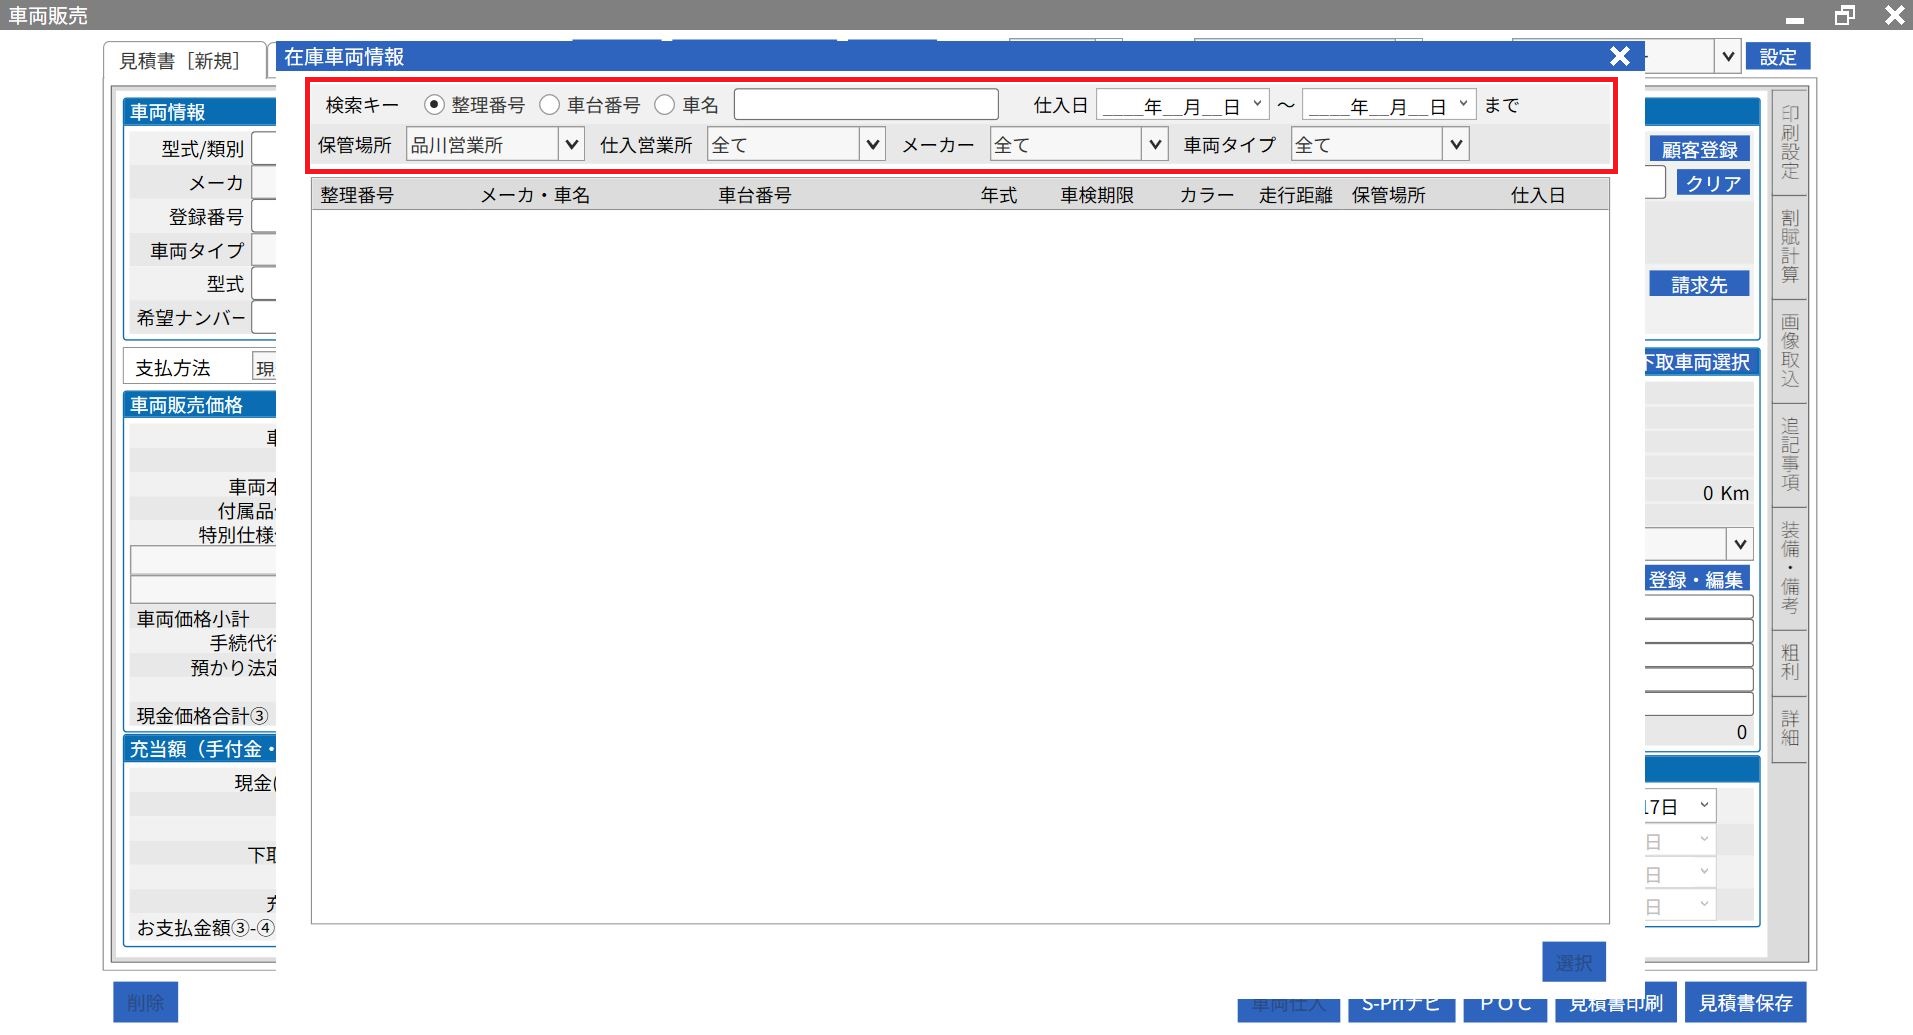Select the 車名 search key radio button
The image size is (1913, 1035).
click(665, 105)
